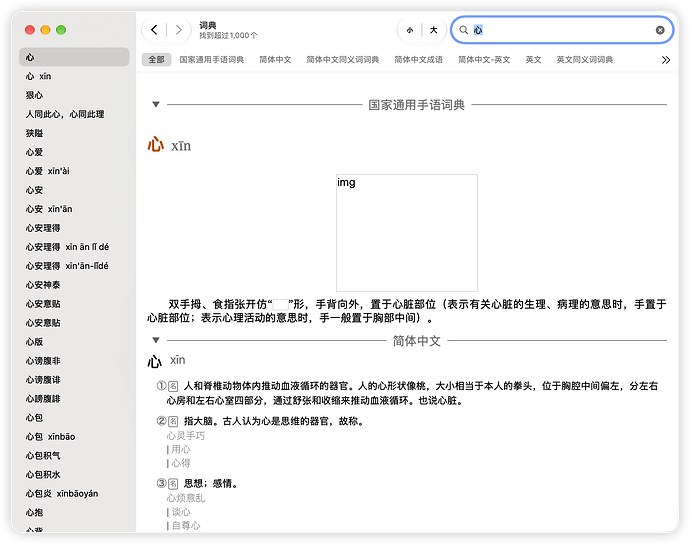Image resolution: width=690 pixels, height=544 pixels.
Task: Click the search input field containing 心
Action: pos(562,30)
